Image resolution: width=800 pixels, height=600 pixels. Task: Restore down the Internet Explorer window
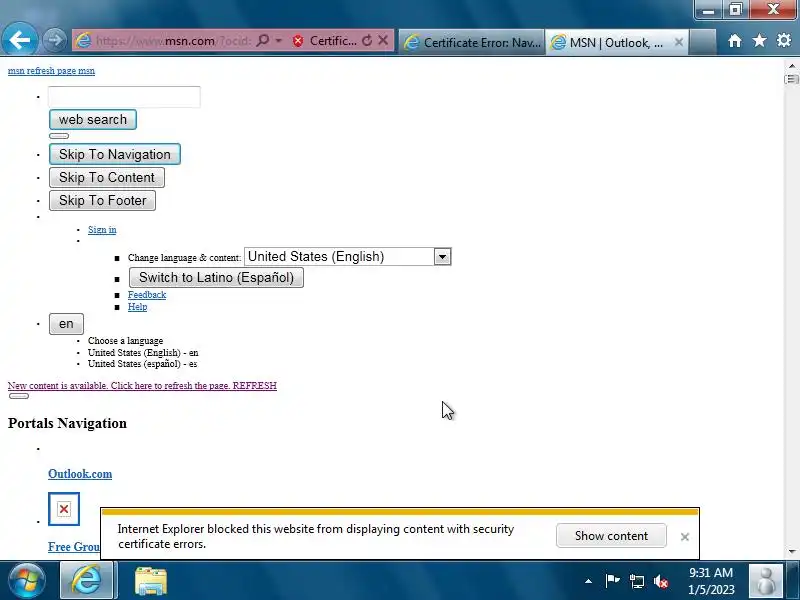735,9
